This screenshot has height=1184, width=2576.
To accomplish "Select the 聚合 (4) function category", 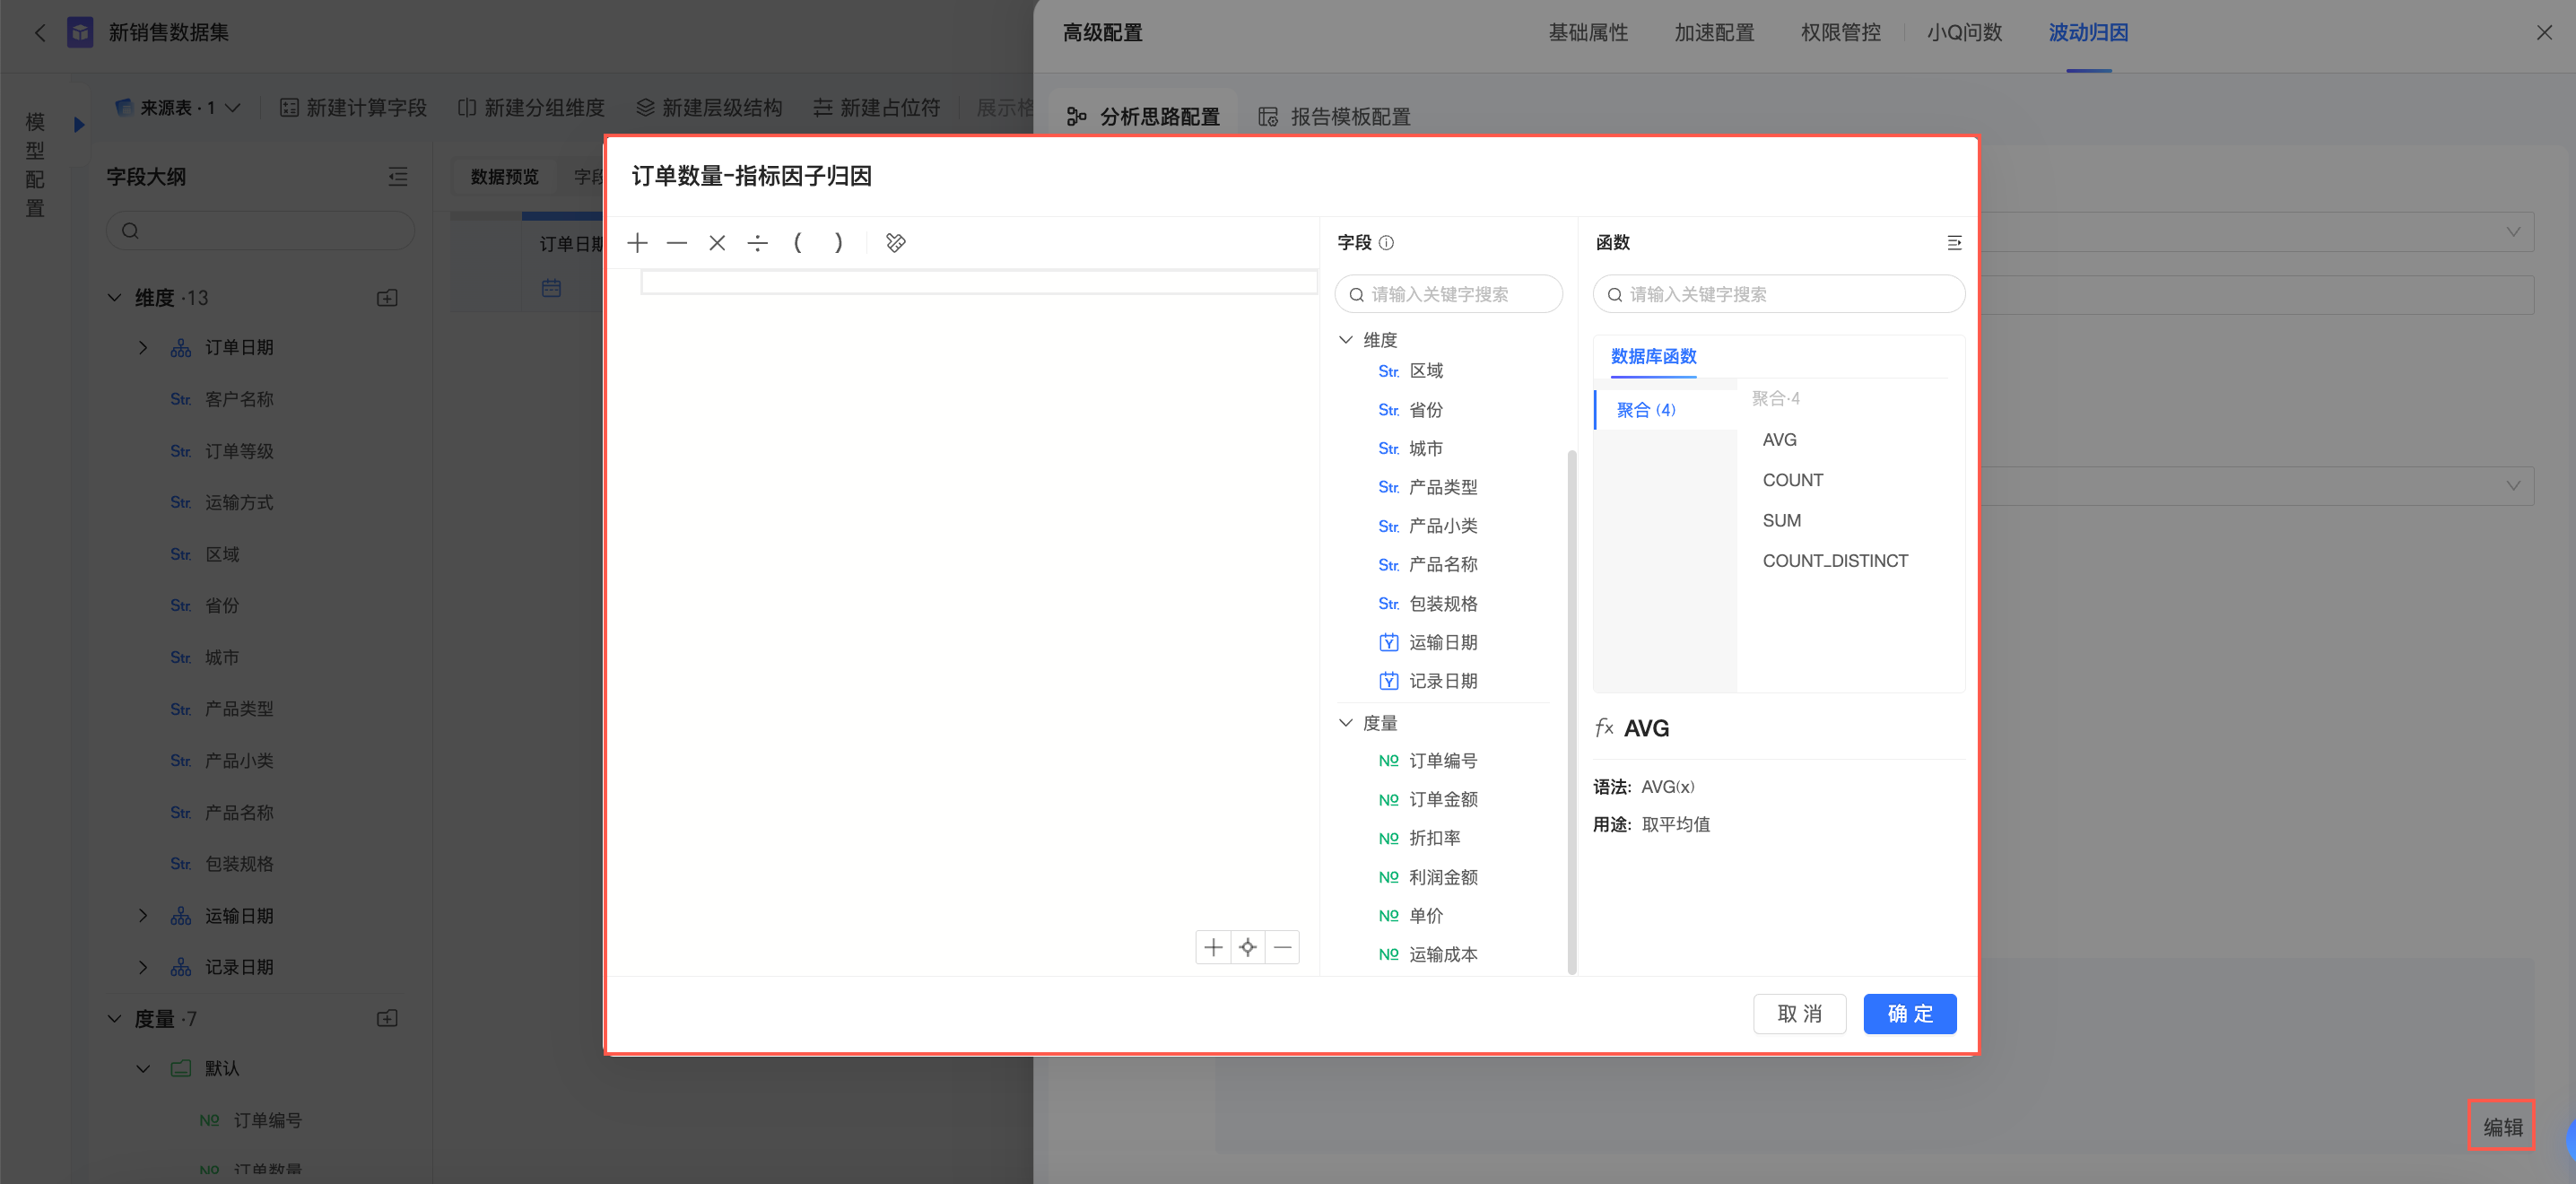I will pyautogui.click(x=1646, y=410).
